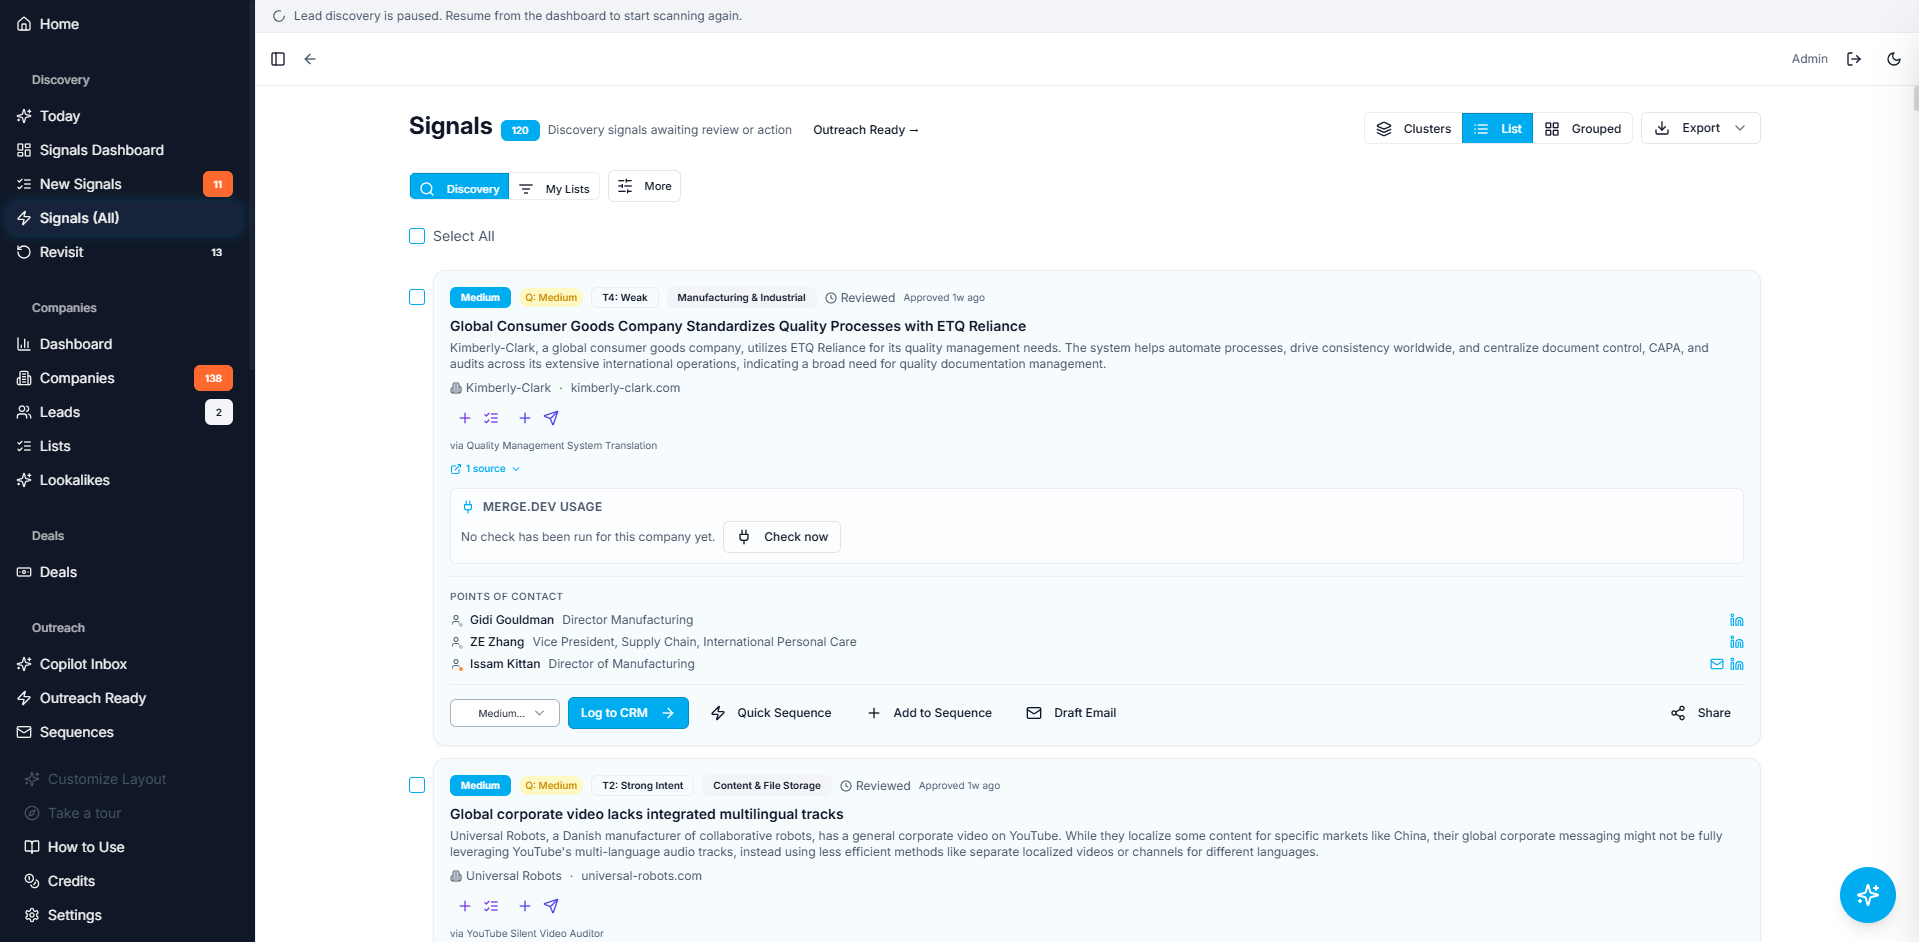Viewport: 1919px width, 942px height.
Task: Open Lists in the sidebar
Action: point(124,446)
